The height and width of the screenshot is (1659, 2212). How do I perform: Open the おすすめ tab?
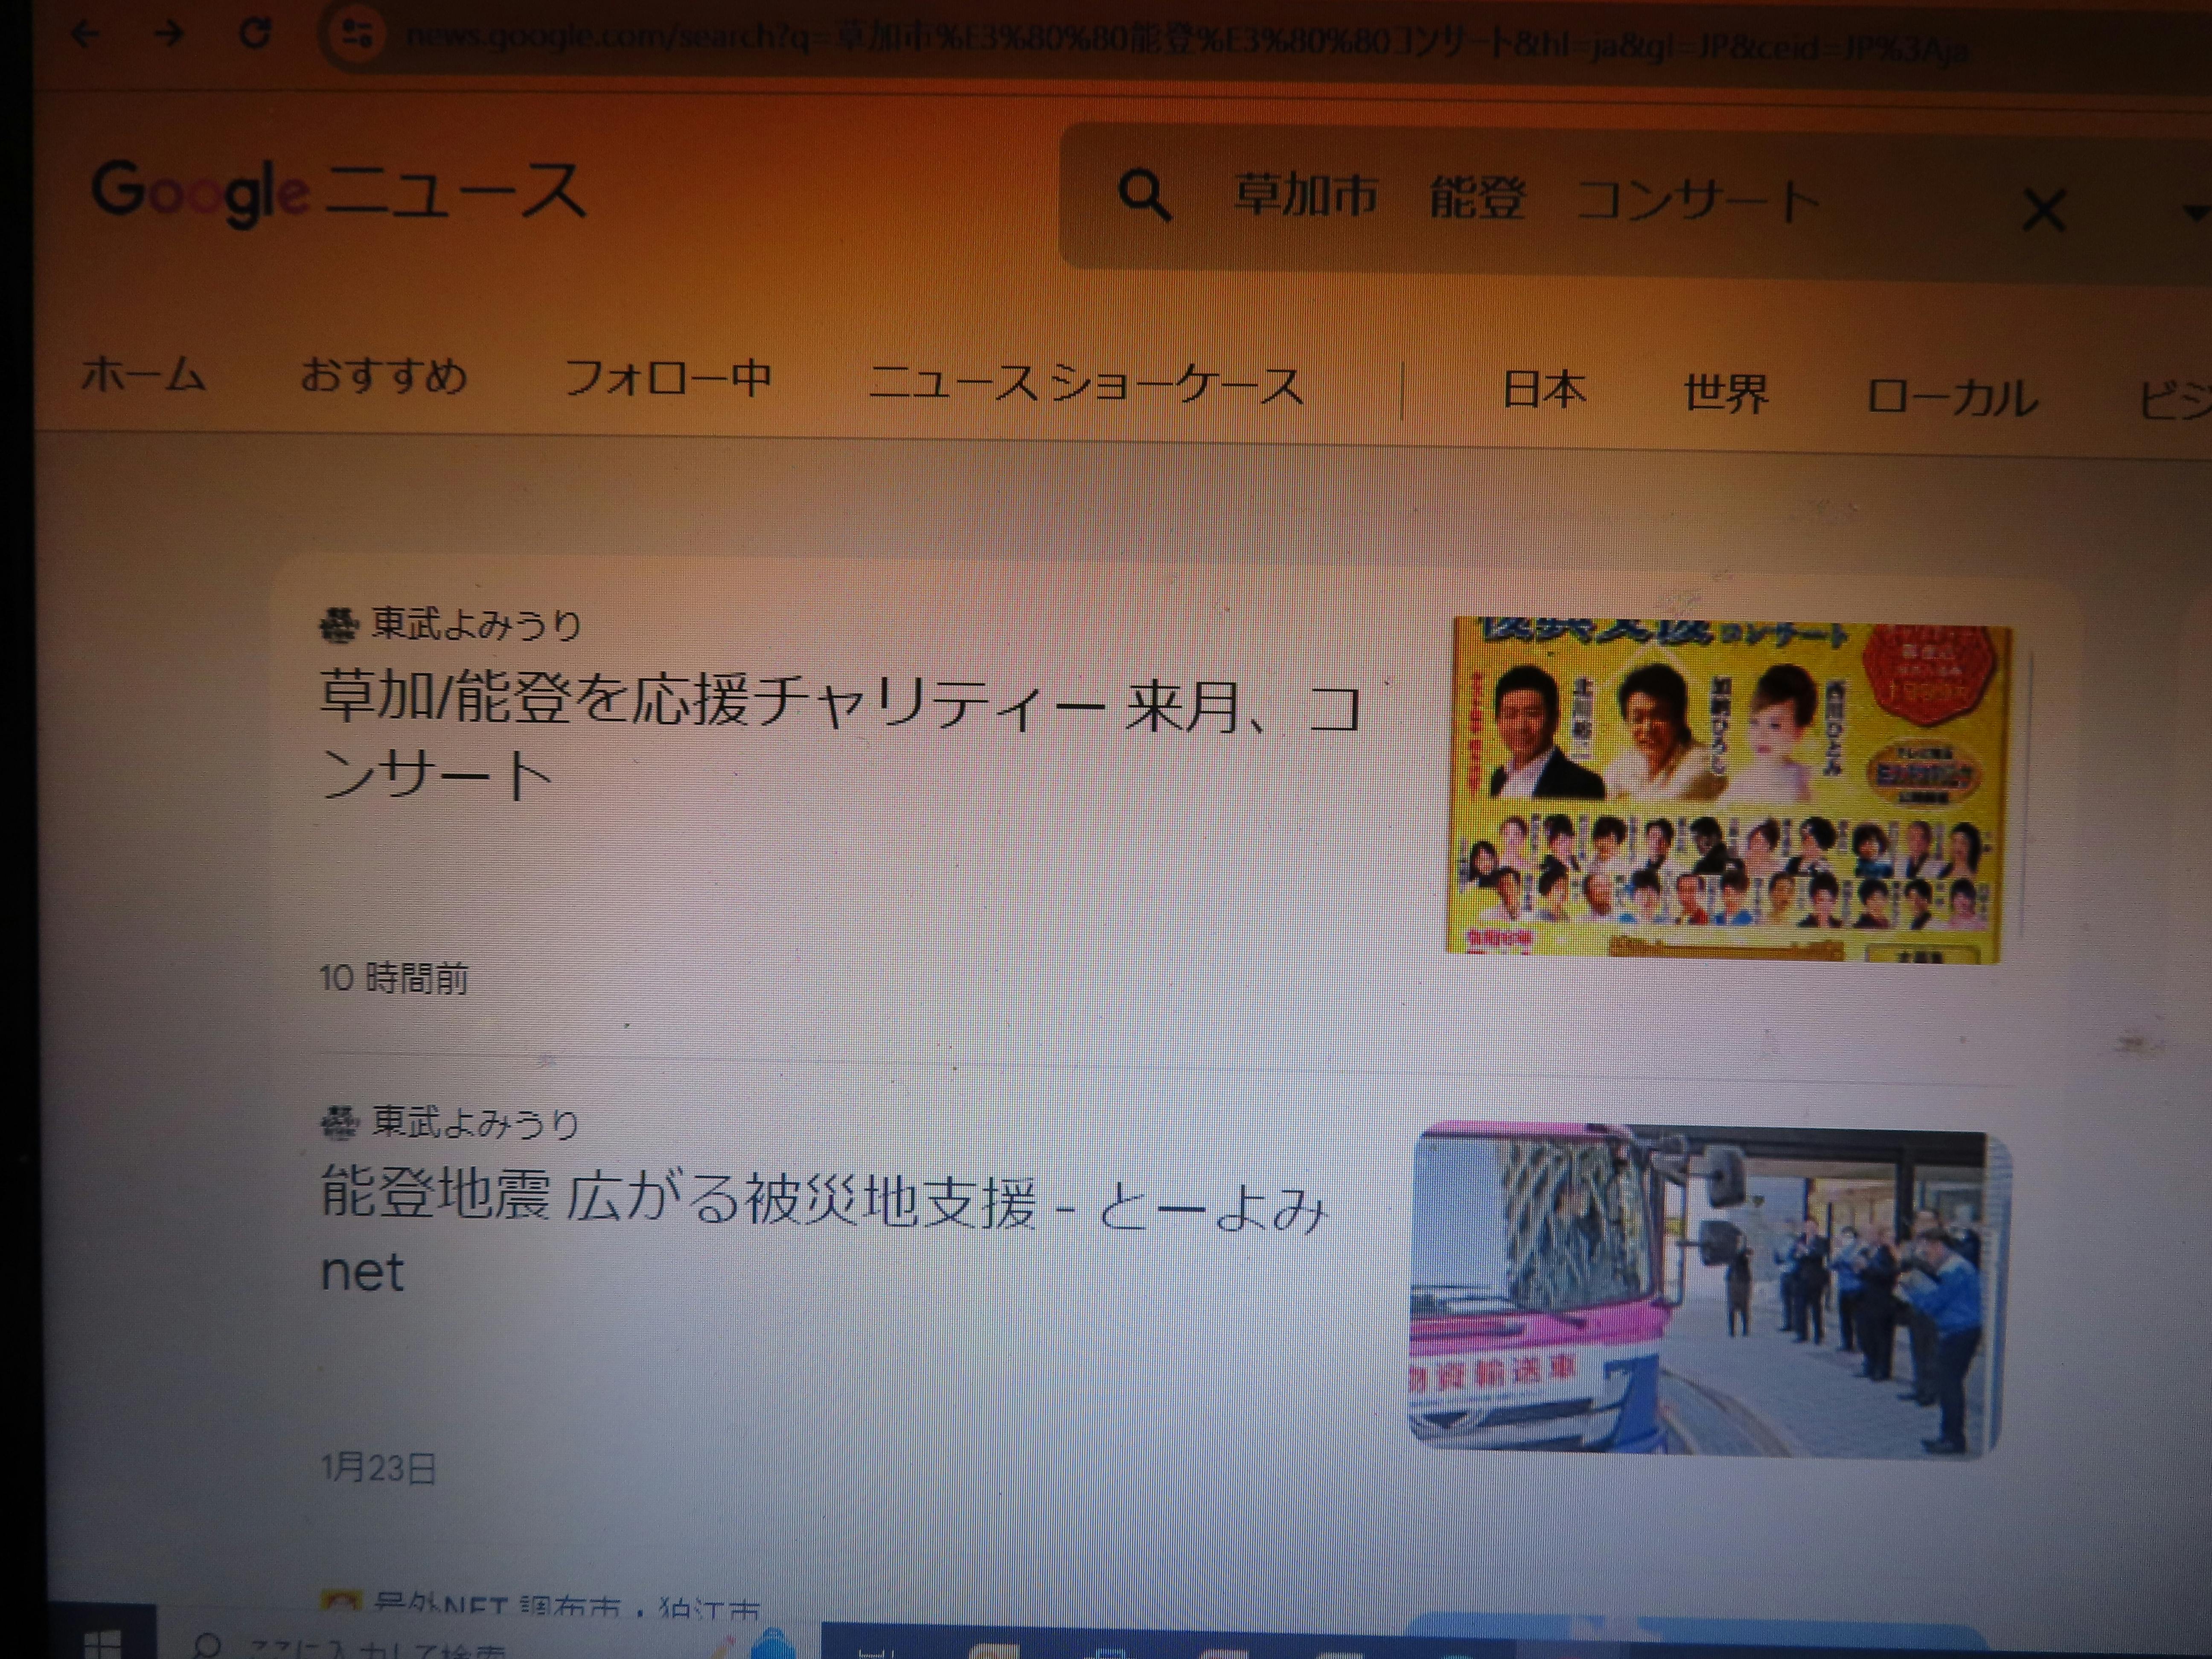383,377
